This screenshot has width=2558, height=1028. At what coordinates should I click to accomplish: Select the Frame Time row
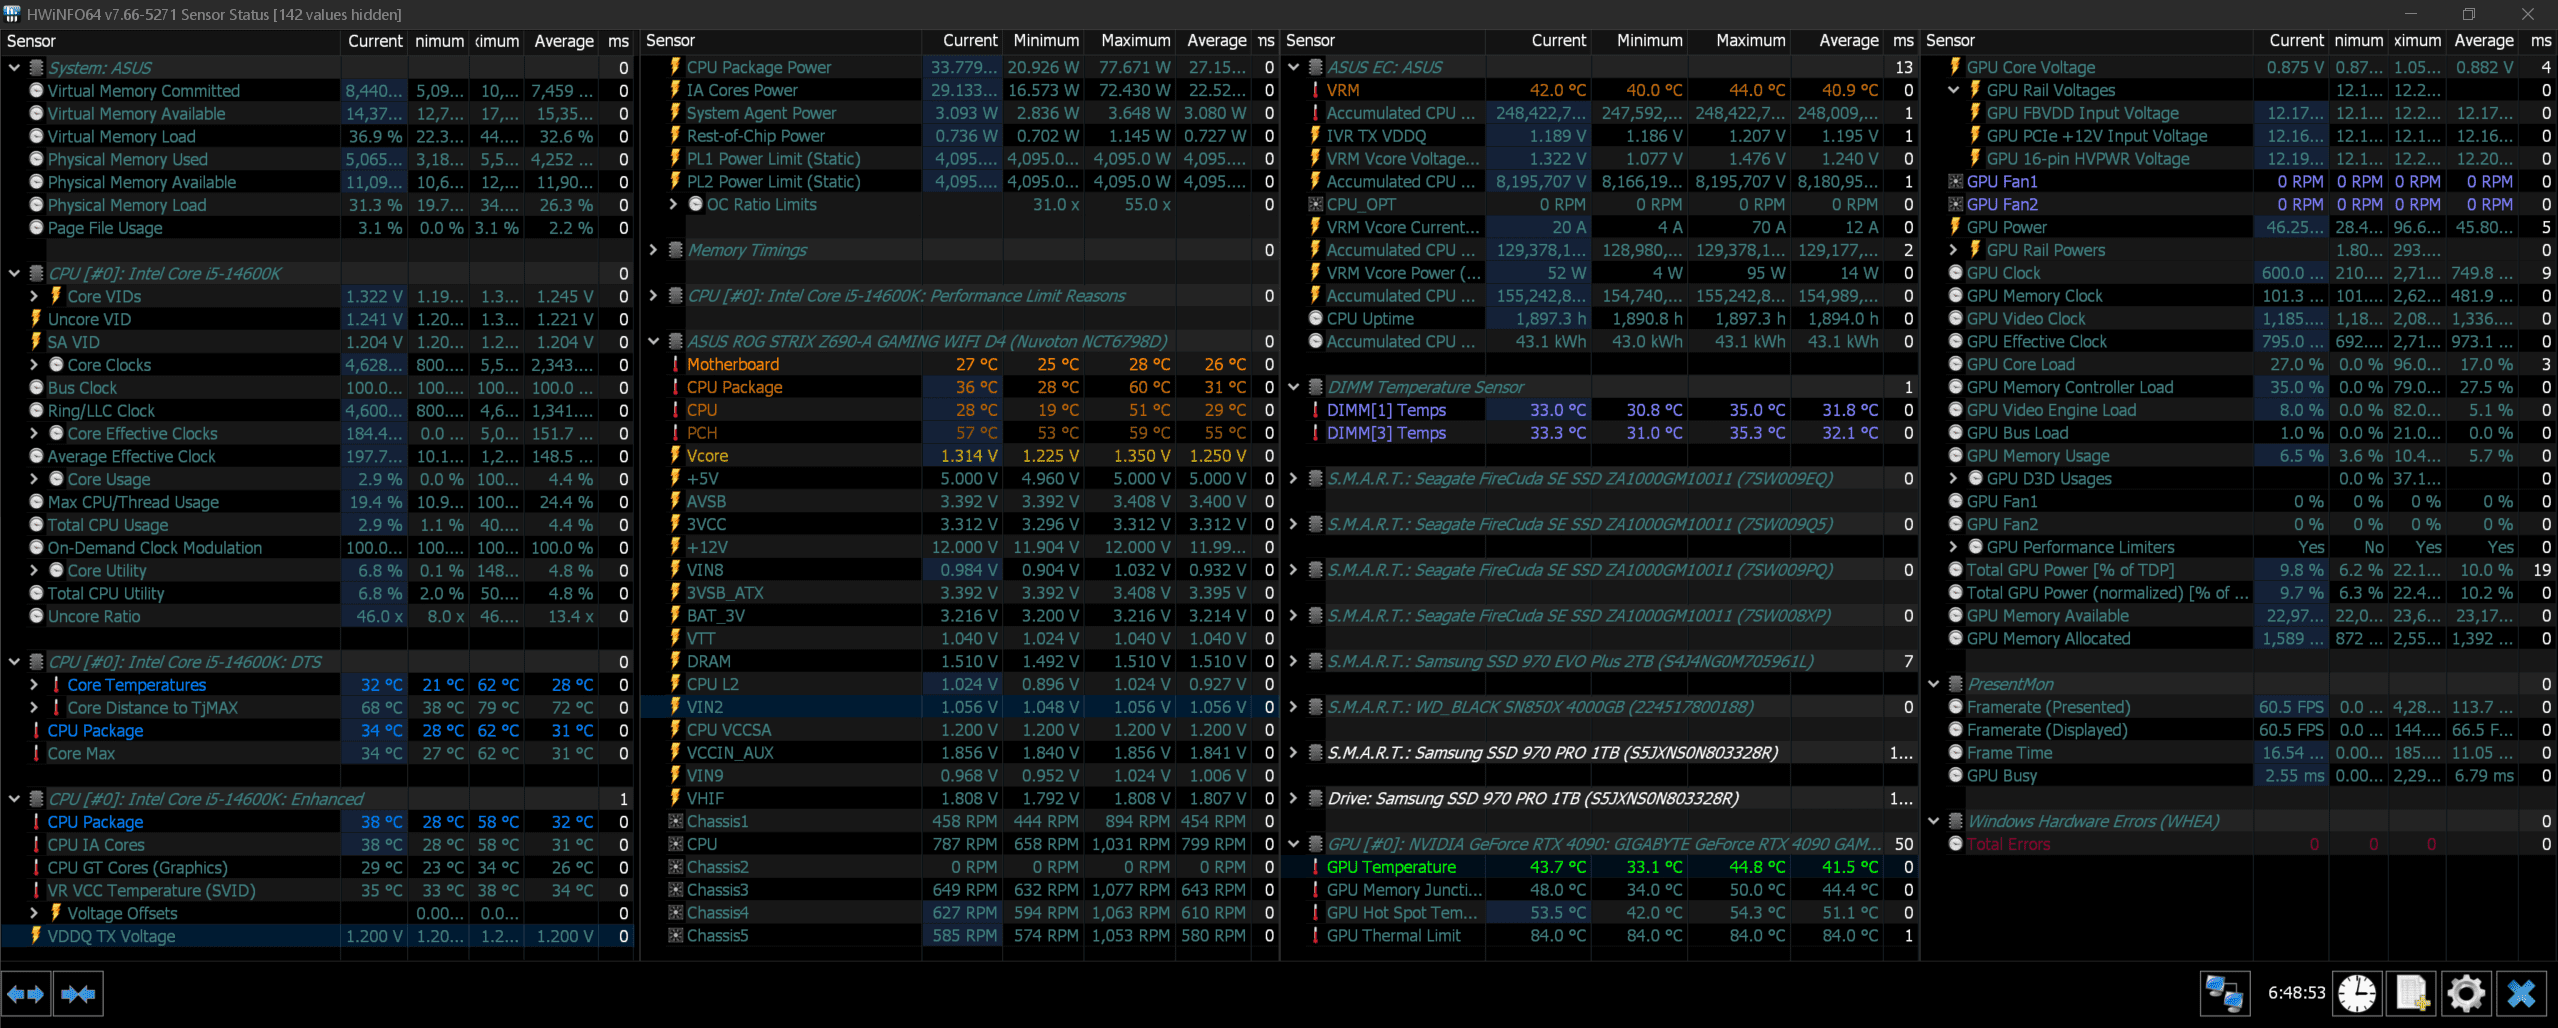click(x=2240, y=753)
